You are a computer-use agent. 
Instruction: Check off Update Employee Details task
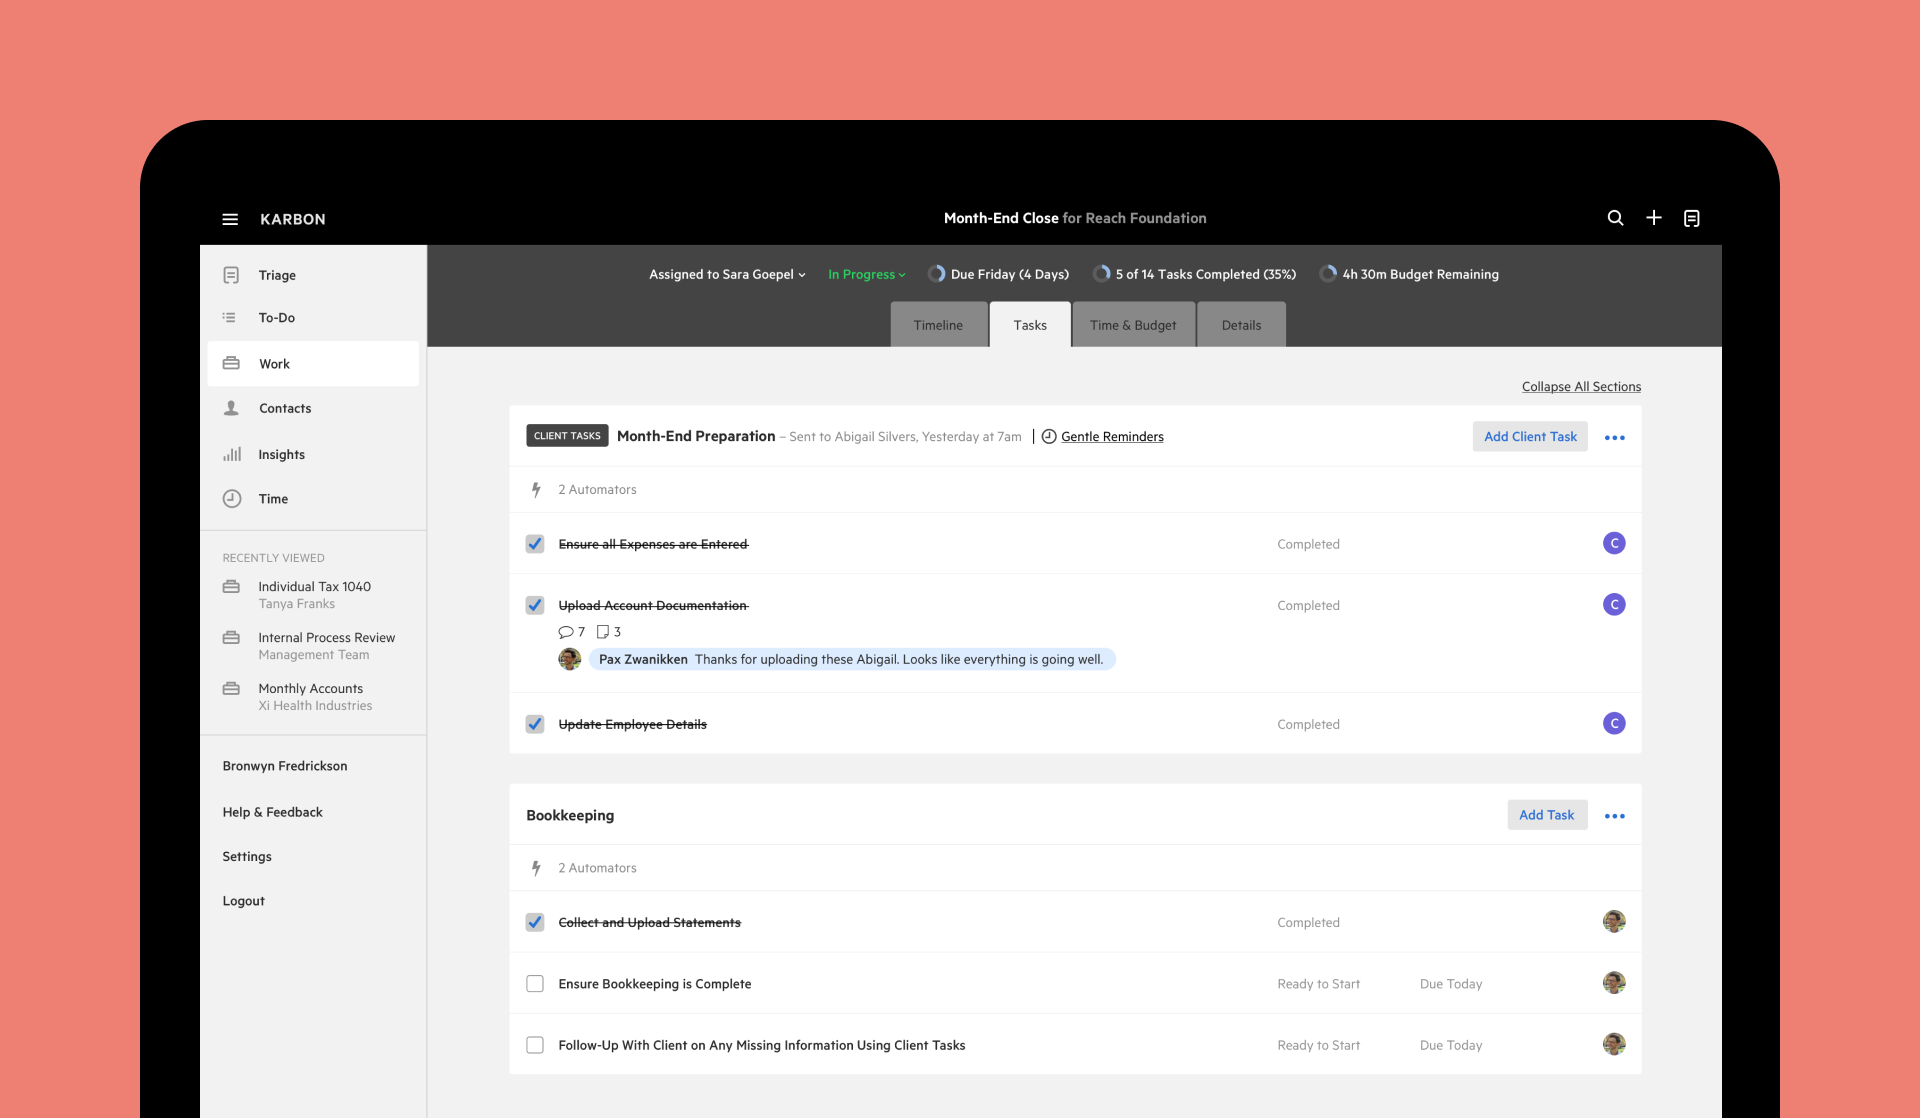(534, 723)
